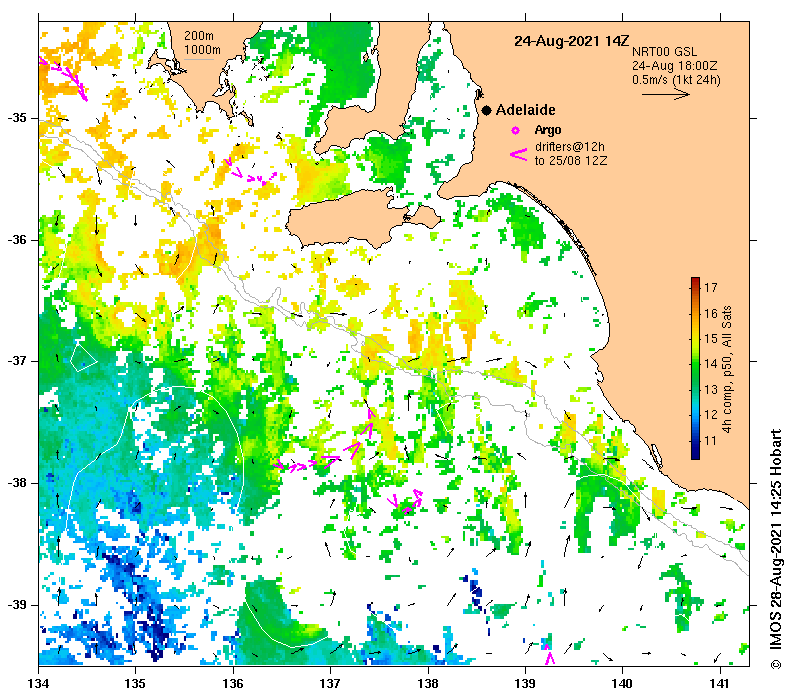
Task: Click the magenta Argo float legend circle
Action: pos(515,131)
